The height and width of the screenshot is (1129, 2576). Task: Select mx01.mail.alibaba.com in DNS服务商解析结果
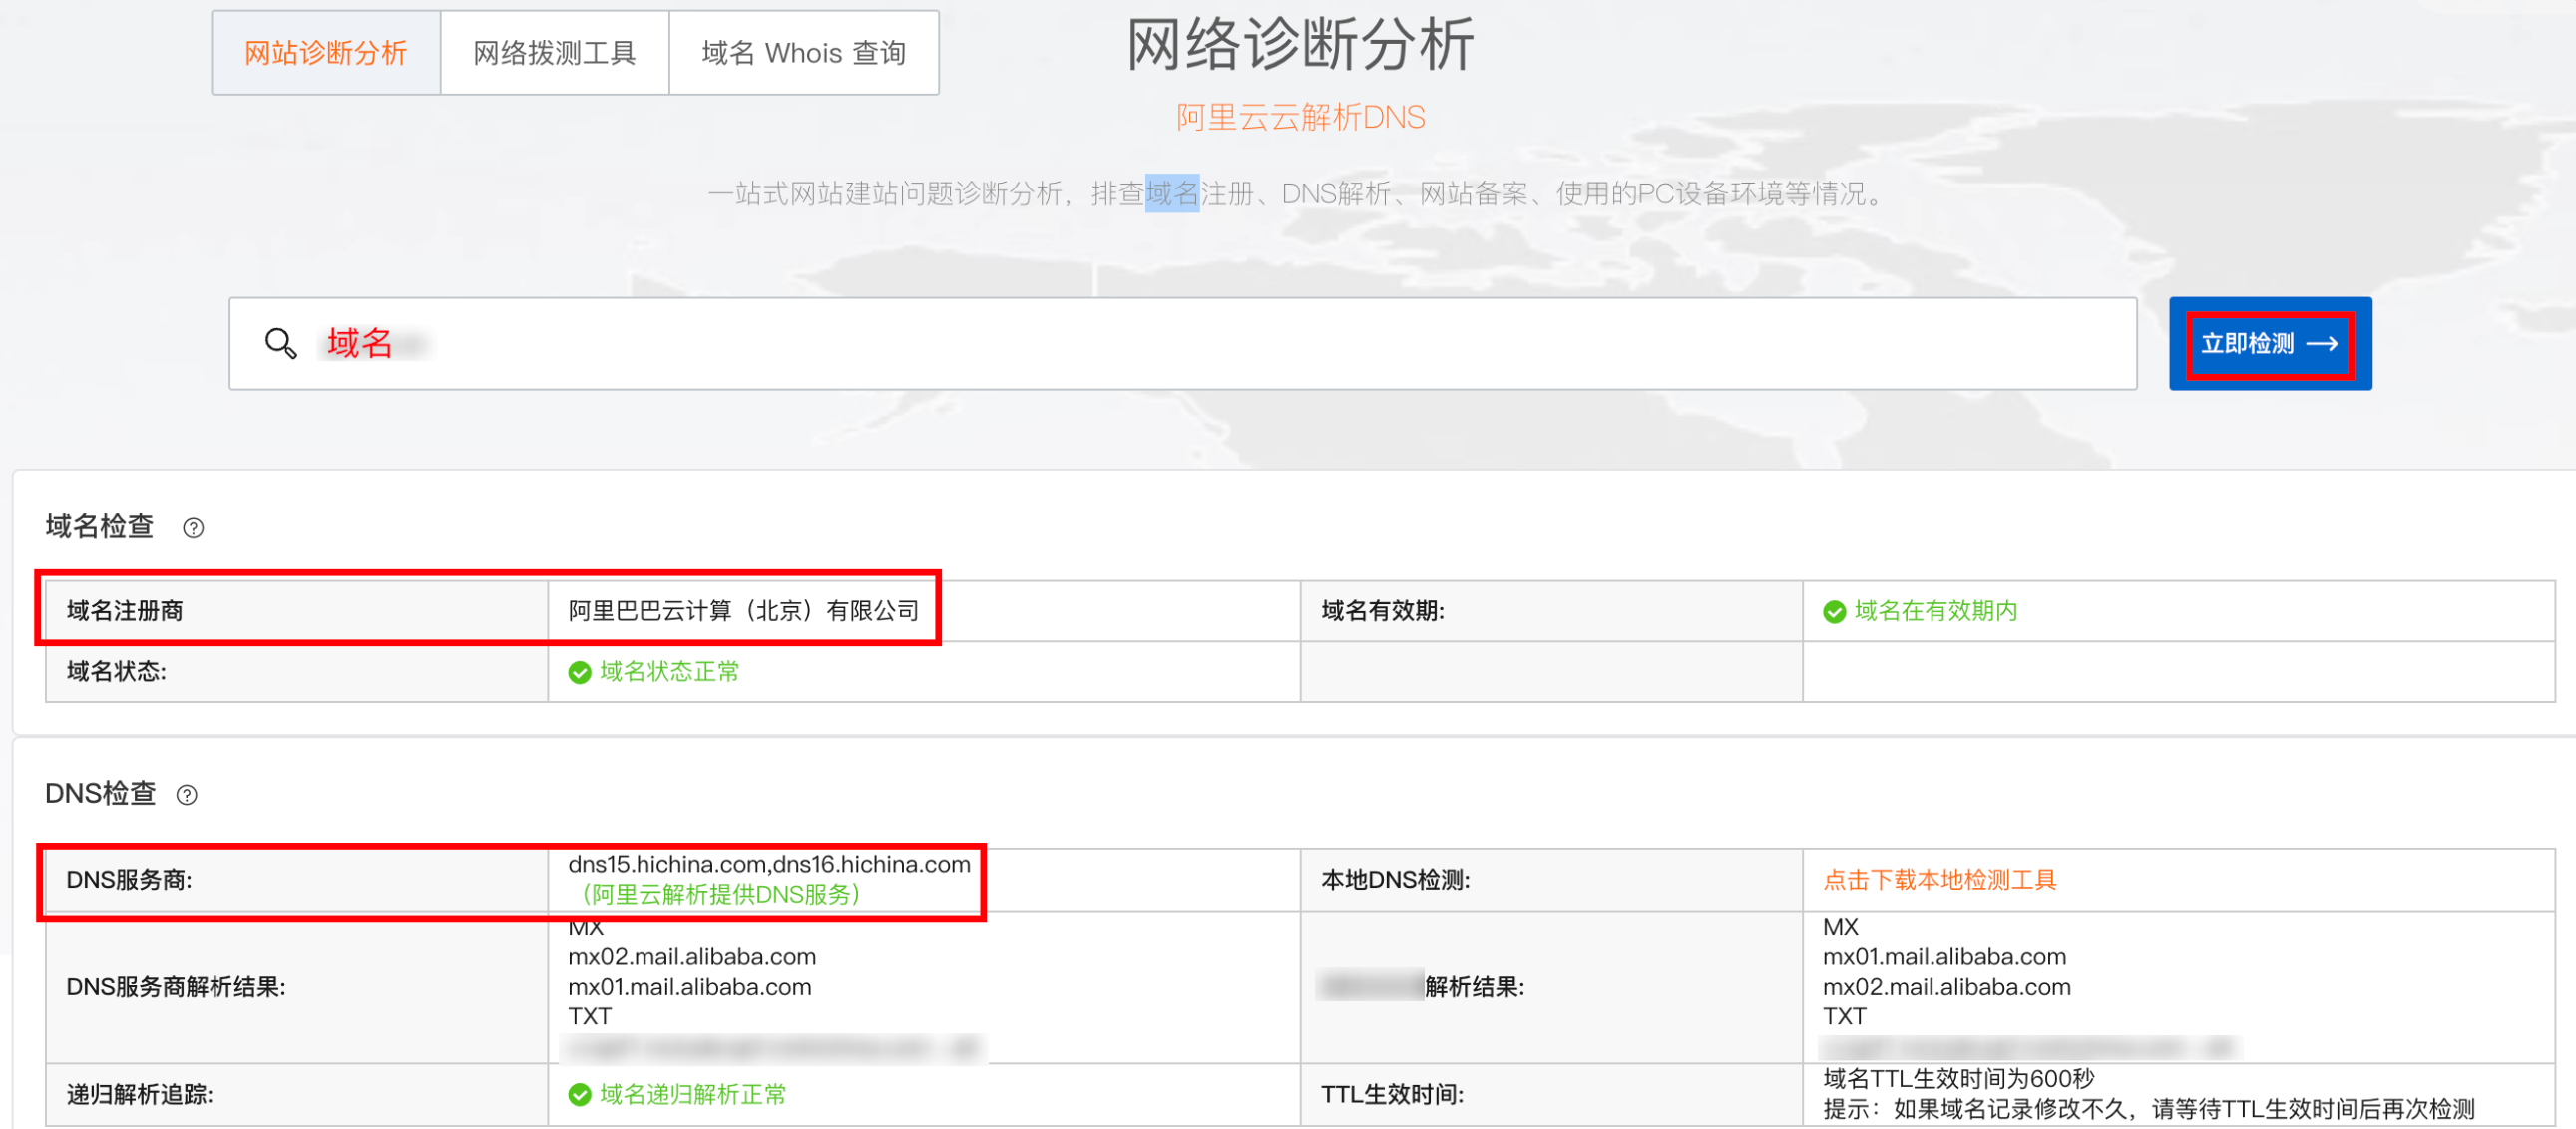tap(689, 987)
